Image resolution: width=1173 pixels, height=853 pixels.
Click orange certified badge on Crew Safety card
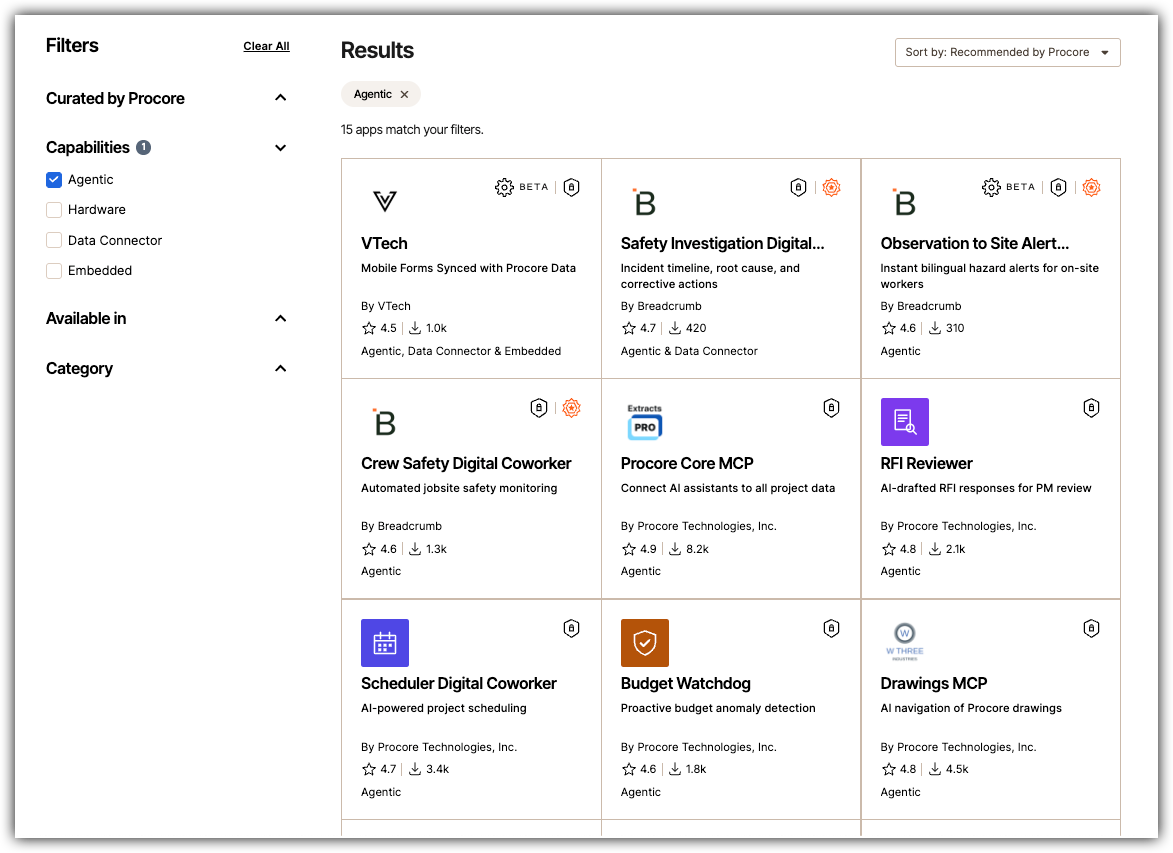[x=572, y=408]
